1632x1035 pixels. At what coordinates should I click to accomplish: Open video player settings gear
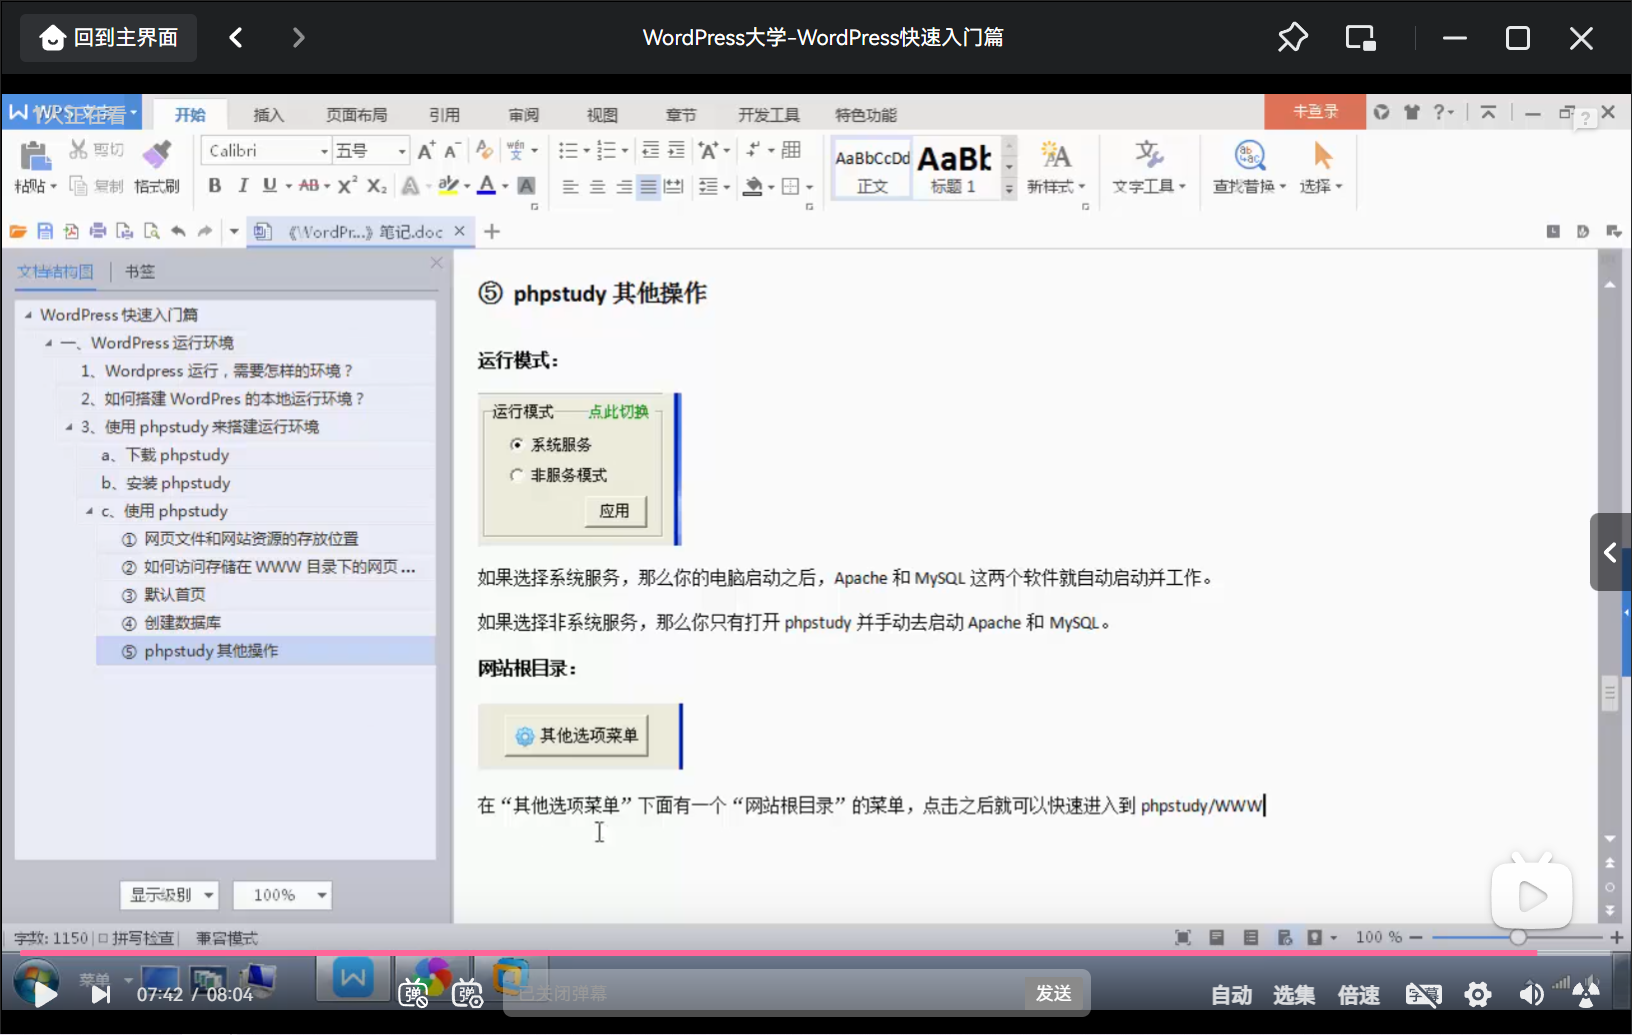coord(1478,994)
